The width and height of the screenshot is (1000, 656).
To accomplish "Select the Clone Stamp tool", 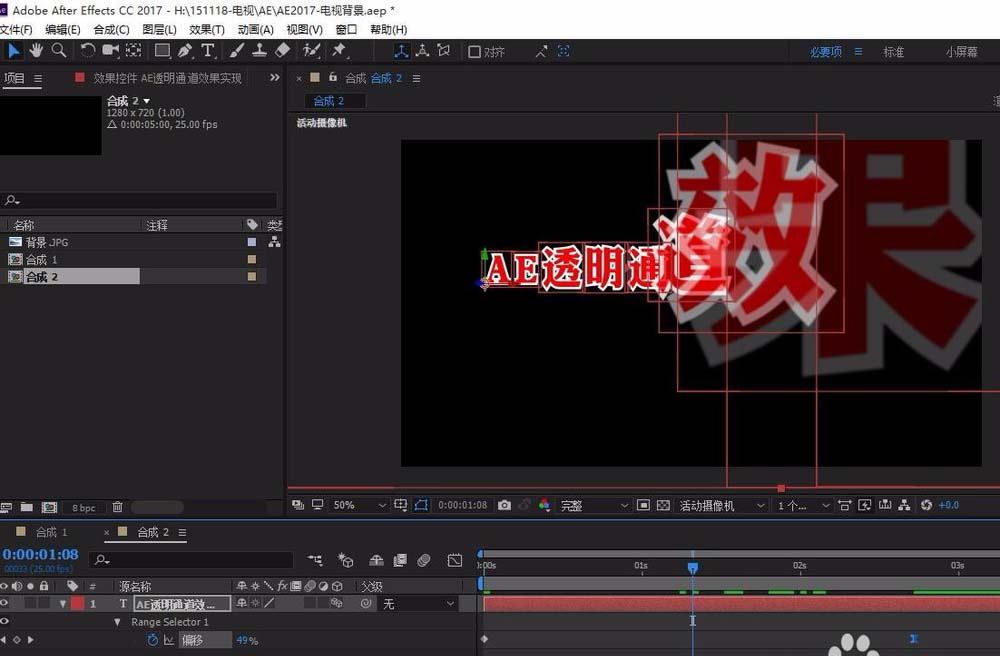I will click(258, 49).
